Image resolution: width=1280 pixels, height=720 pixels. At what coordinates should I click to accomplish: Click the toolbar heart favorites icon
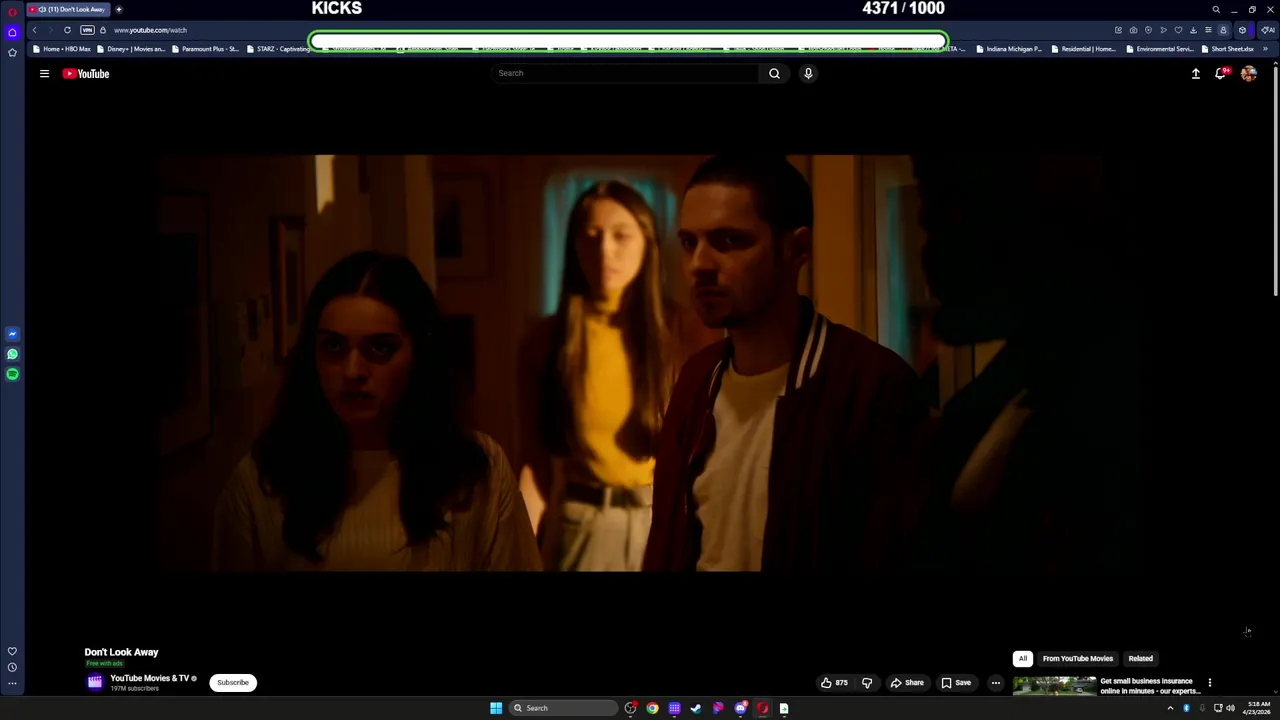click(1178, 30)
